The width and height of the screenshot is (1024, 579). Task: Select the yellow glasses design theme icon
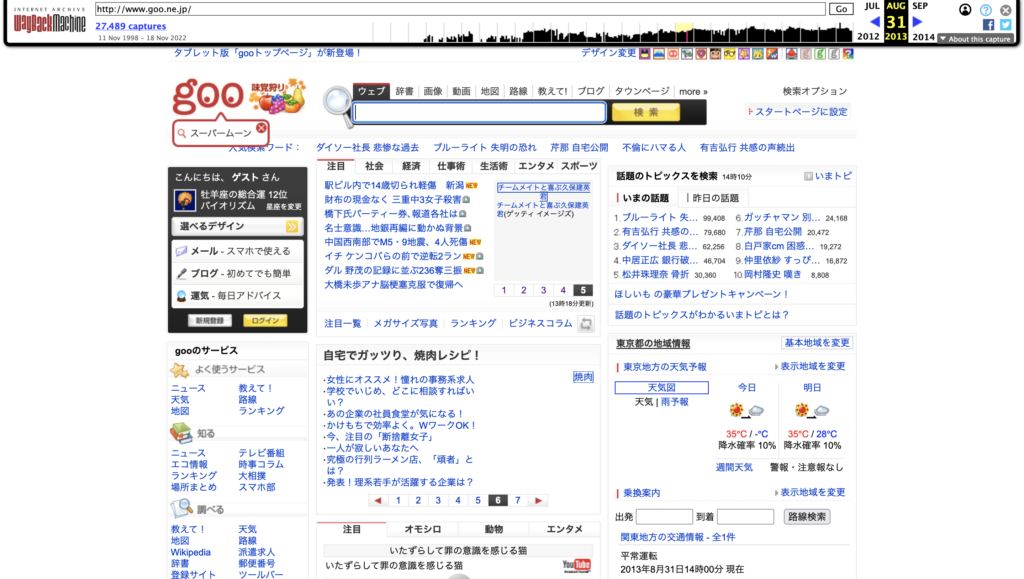[729, 54]
